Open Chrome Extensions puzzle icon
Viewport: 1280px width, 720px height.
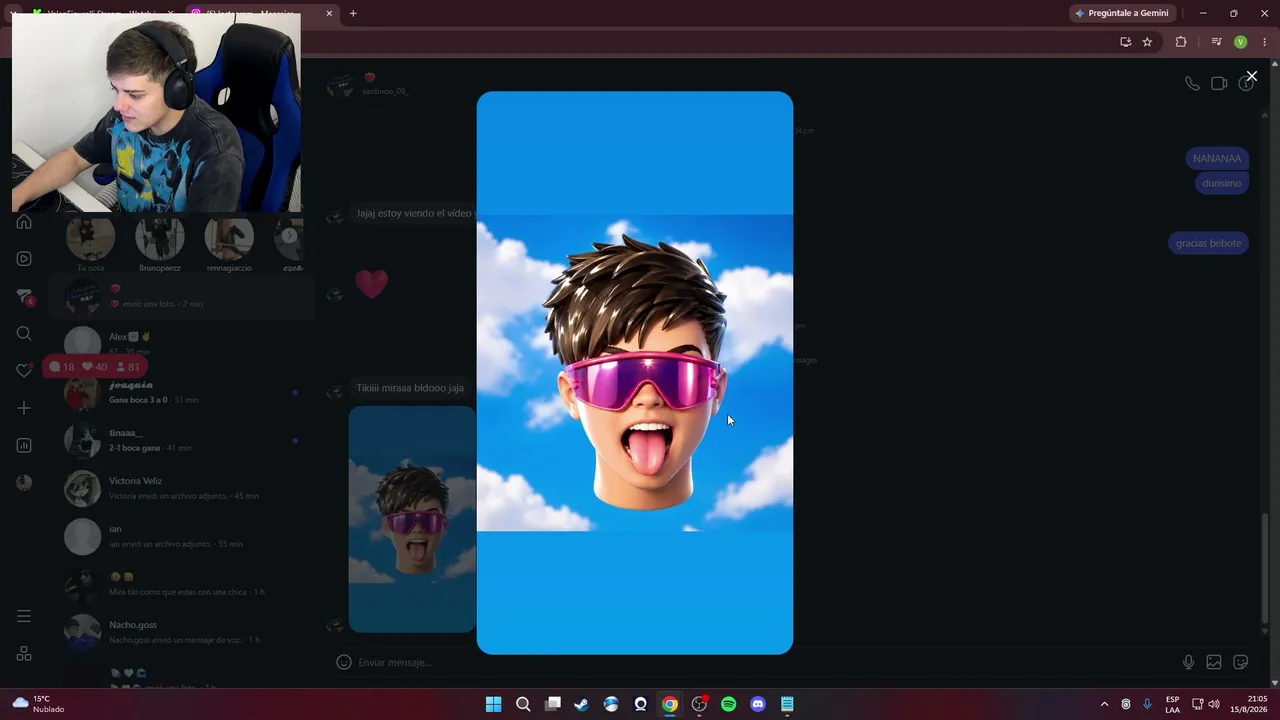[1181, 42]
